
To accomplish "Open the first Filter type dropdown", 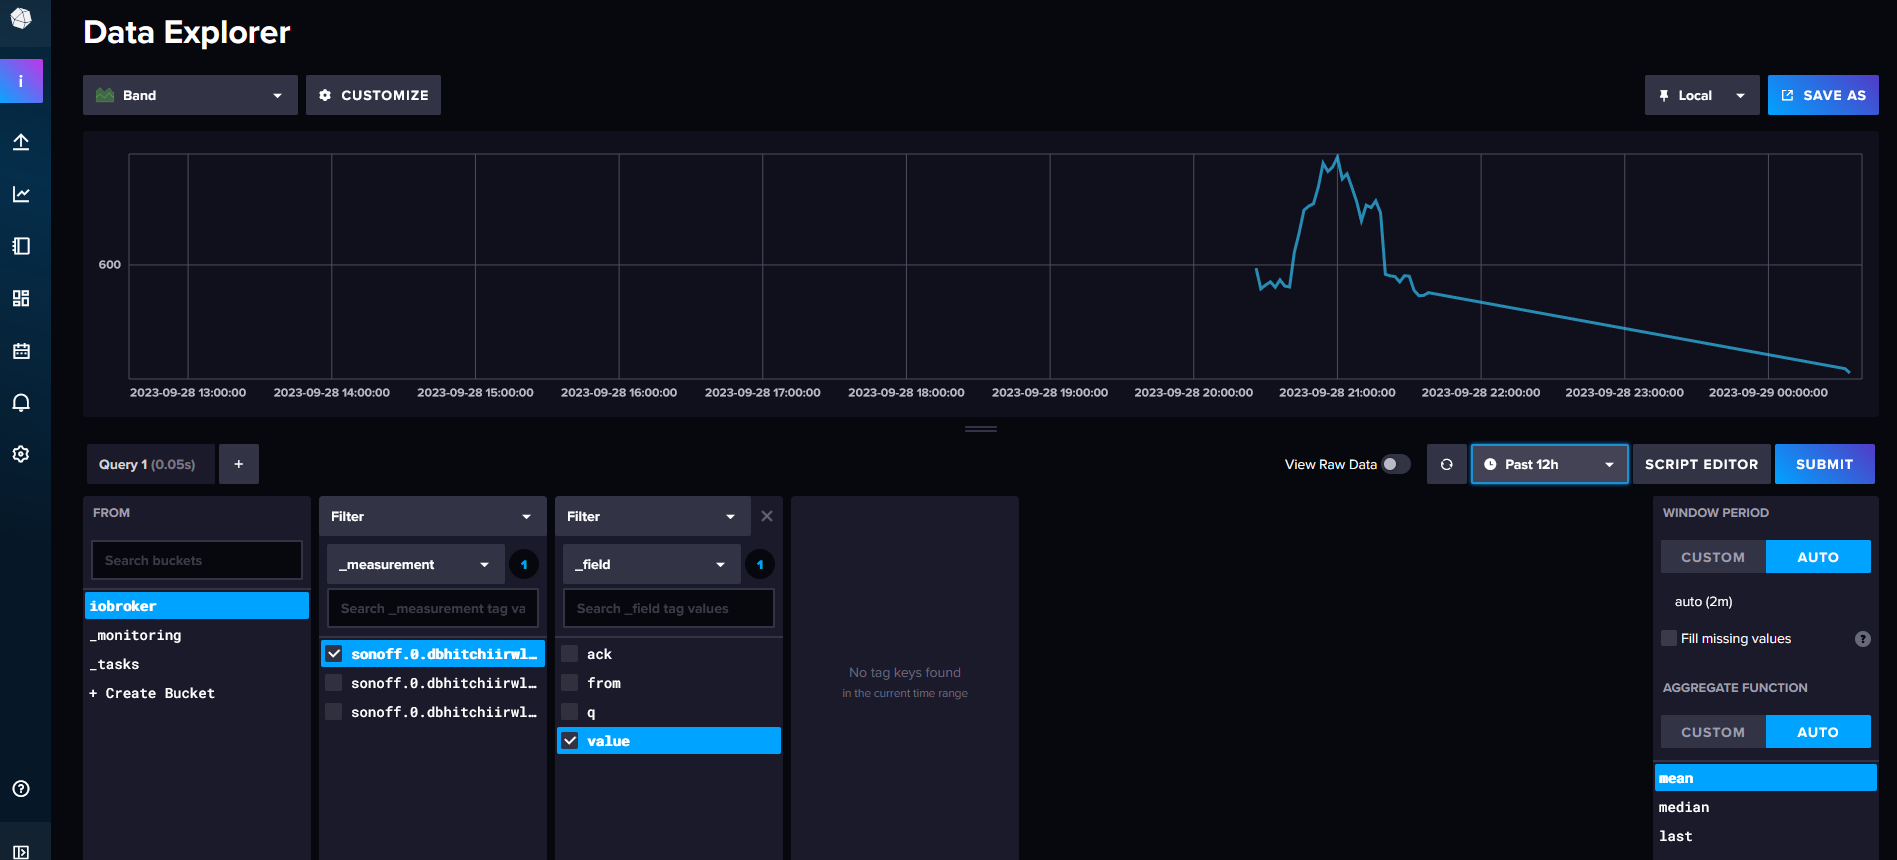I will pyautogui.click(x=432, y=516).
